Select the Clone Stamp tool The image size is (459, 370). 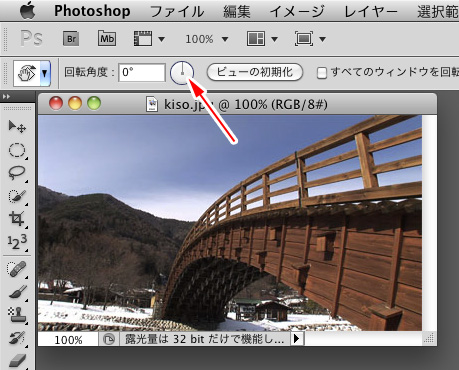coord(17,315)
